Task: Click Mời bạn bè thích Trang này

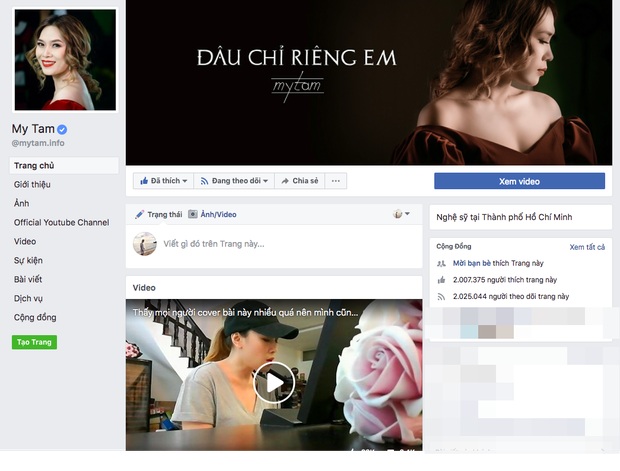Action: click(x=498, y=263)
